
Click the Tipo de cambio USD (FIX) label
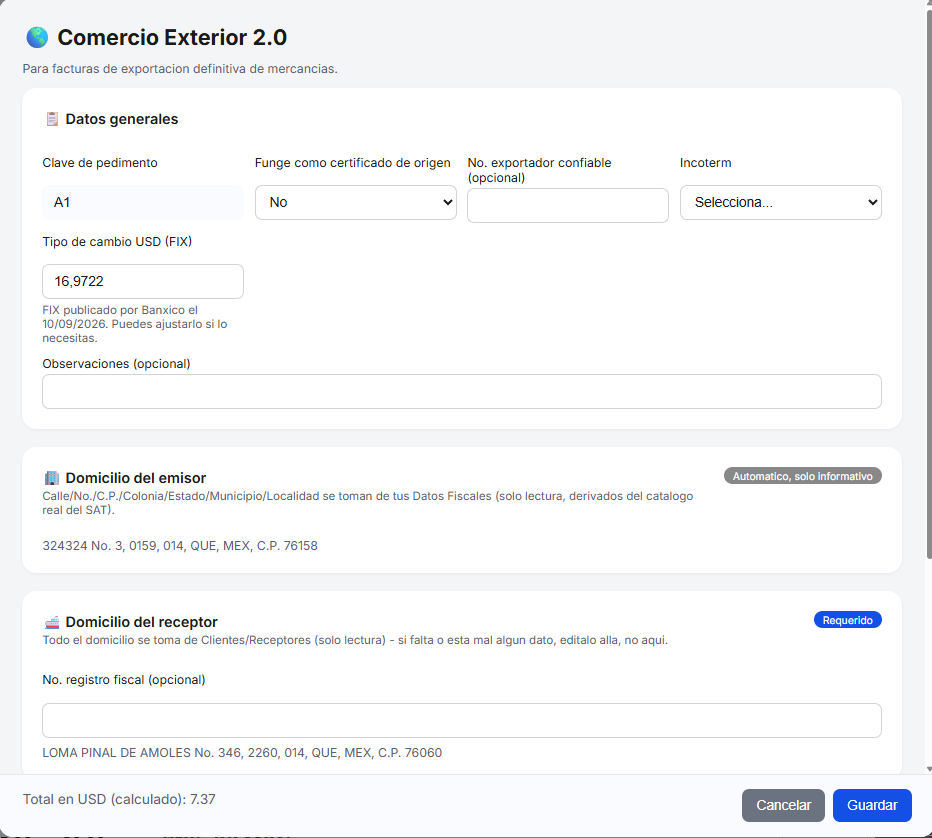tap(117, 242)
